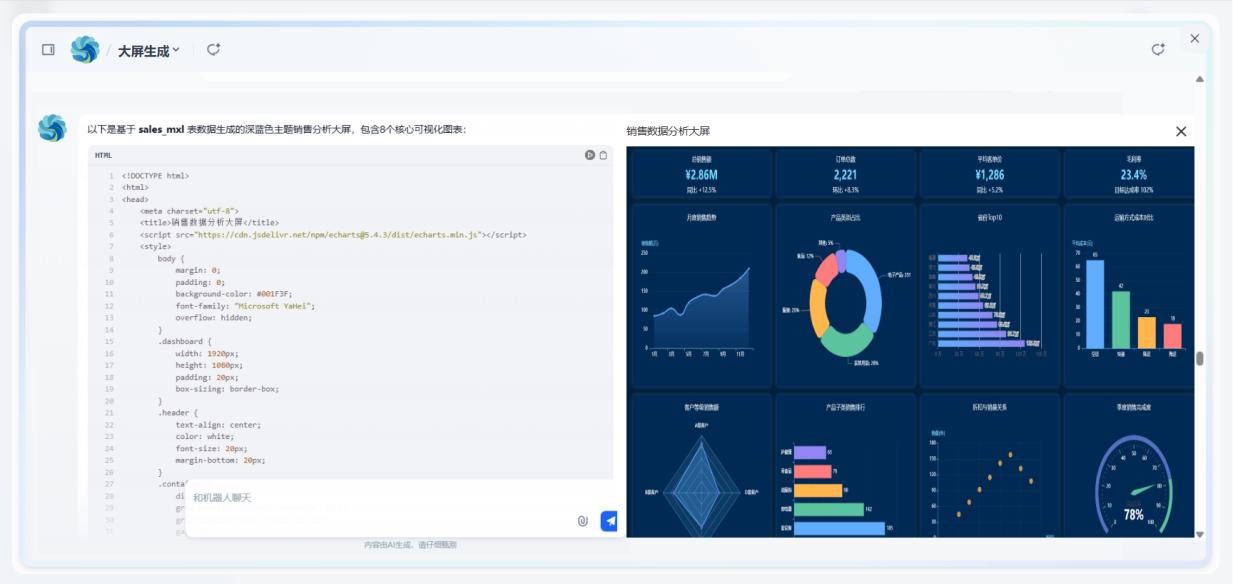Click the app logo in header
Screen dimensions: 1233x584
click(x=85, y=50)
